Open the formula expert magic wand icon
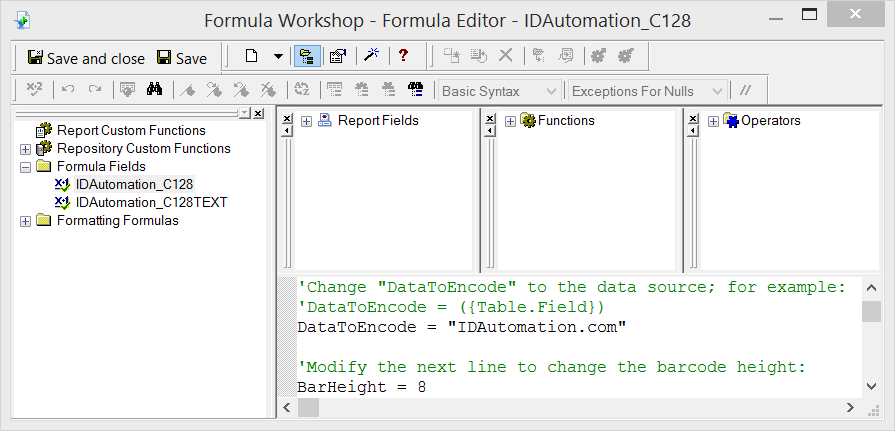This screenshot has height=431, width=895. [x=372, y=55]
